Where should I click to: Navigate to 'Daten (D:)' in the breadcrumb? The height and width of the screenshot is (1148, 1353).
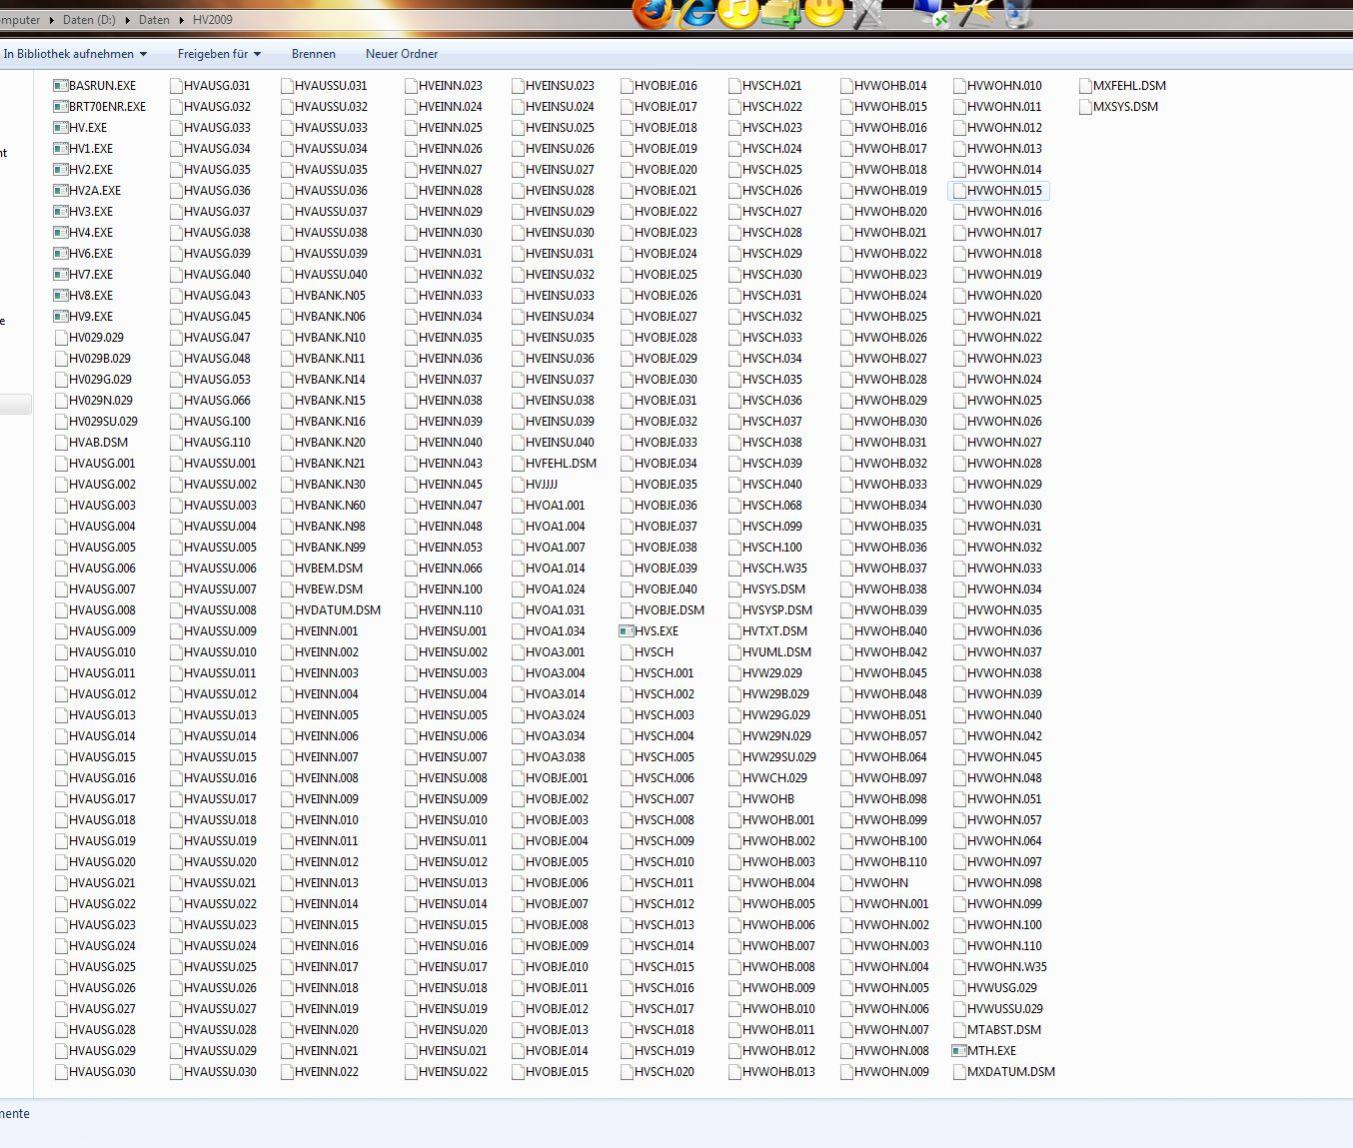[x=89, y=20]
